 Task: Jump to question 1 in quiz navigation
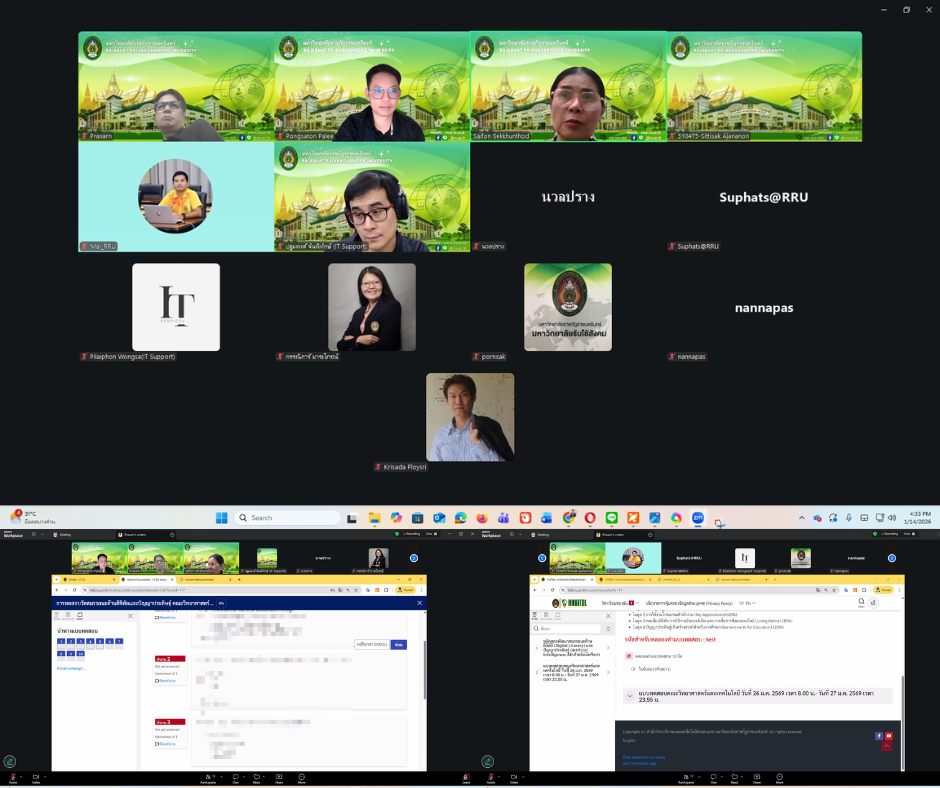(61, 642)
